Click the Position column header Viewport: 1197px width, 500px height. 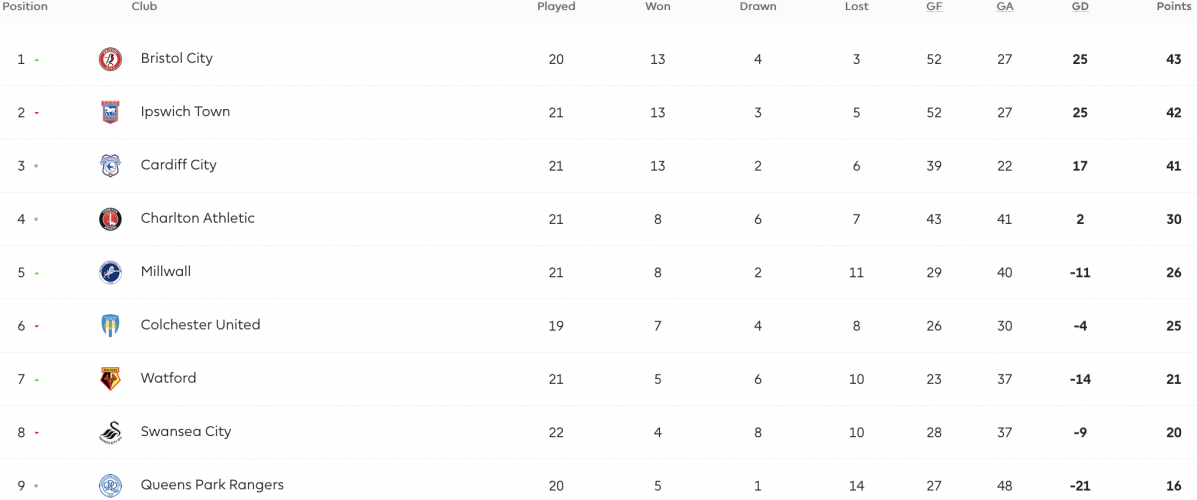point(25,7)
